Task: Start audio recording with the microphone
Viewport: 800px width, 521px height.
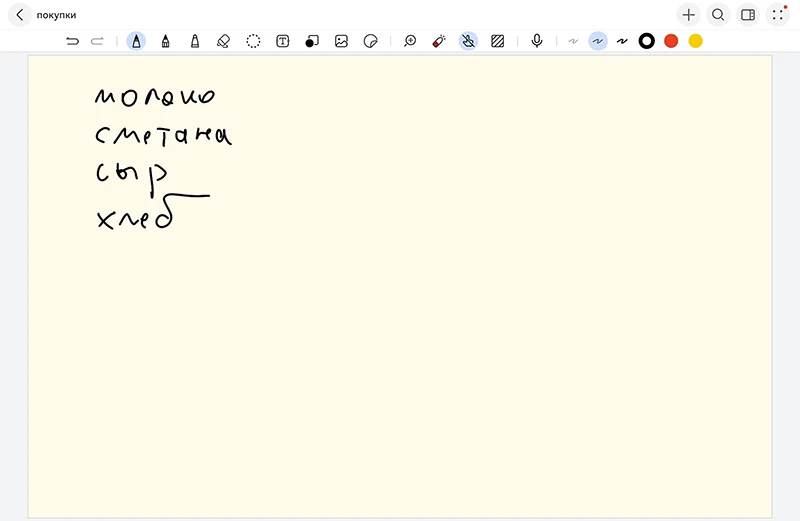Action: [x=537, y=41]
